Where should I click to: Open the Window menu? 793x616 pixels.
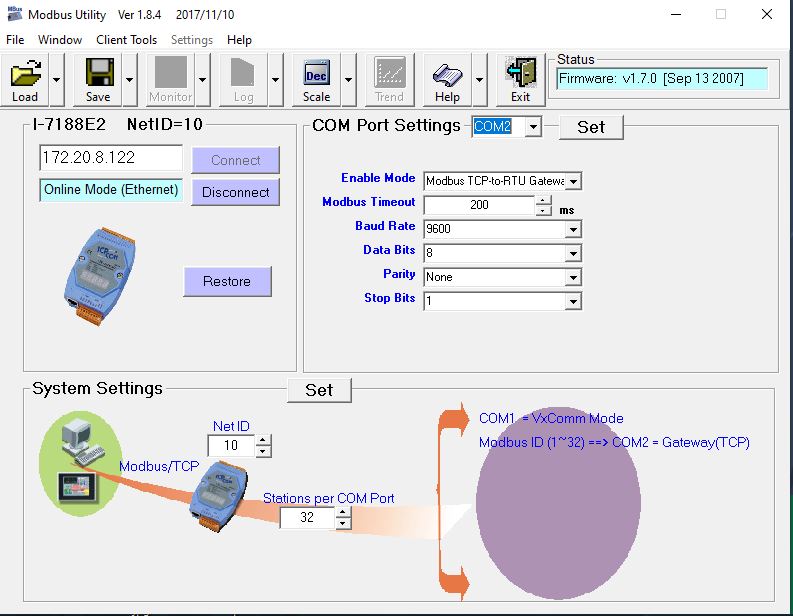[x=60, y=39]
